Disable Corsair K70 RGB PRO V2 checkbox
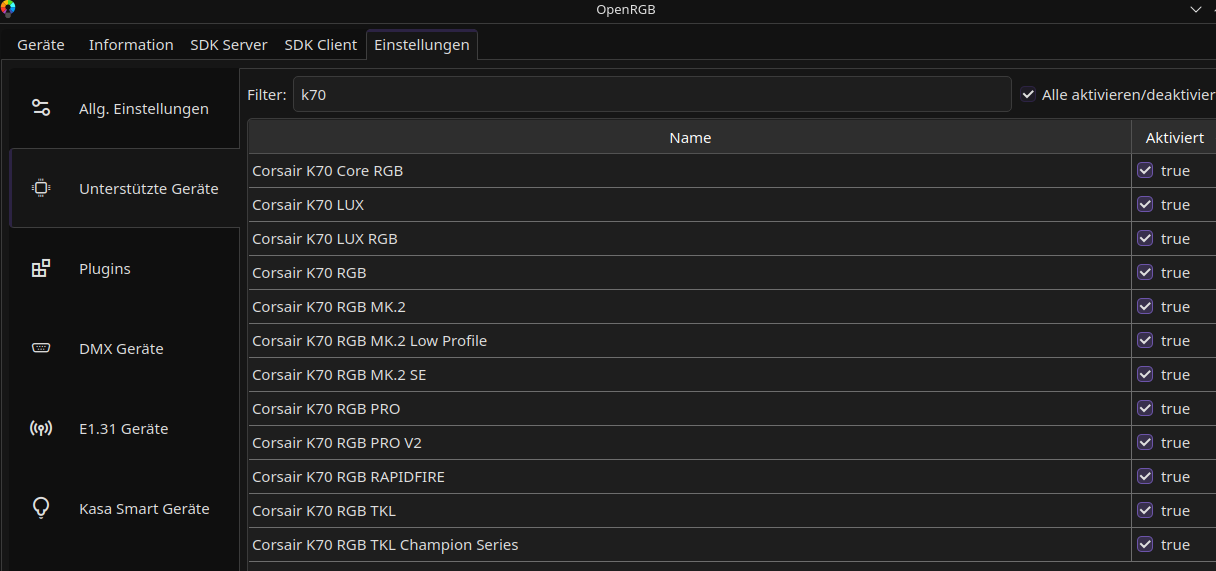 click(x=1146, y=442)
